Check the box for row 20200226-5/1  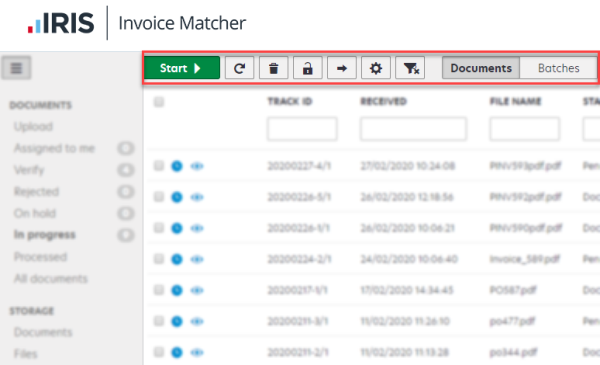(x=159, y=197)
